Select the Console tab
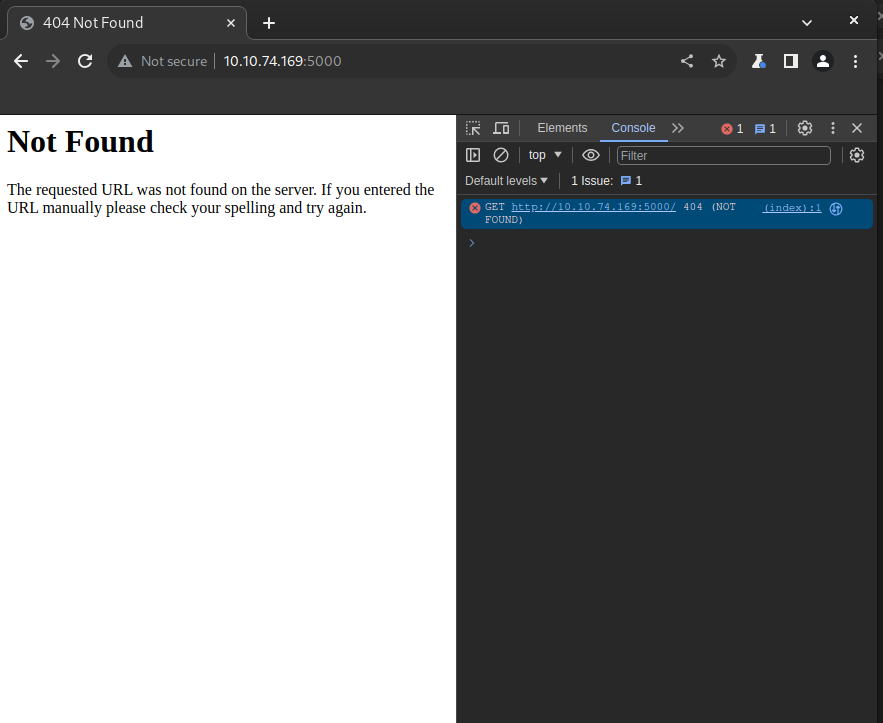This screenshot has width=883, height=723. [633, 128]
